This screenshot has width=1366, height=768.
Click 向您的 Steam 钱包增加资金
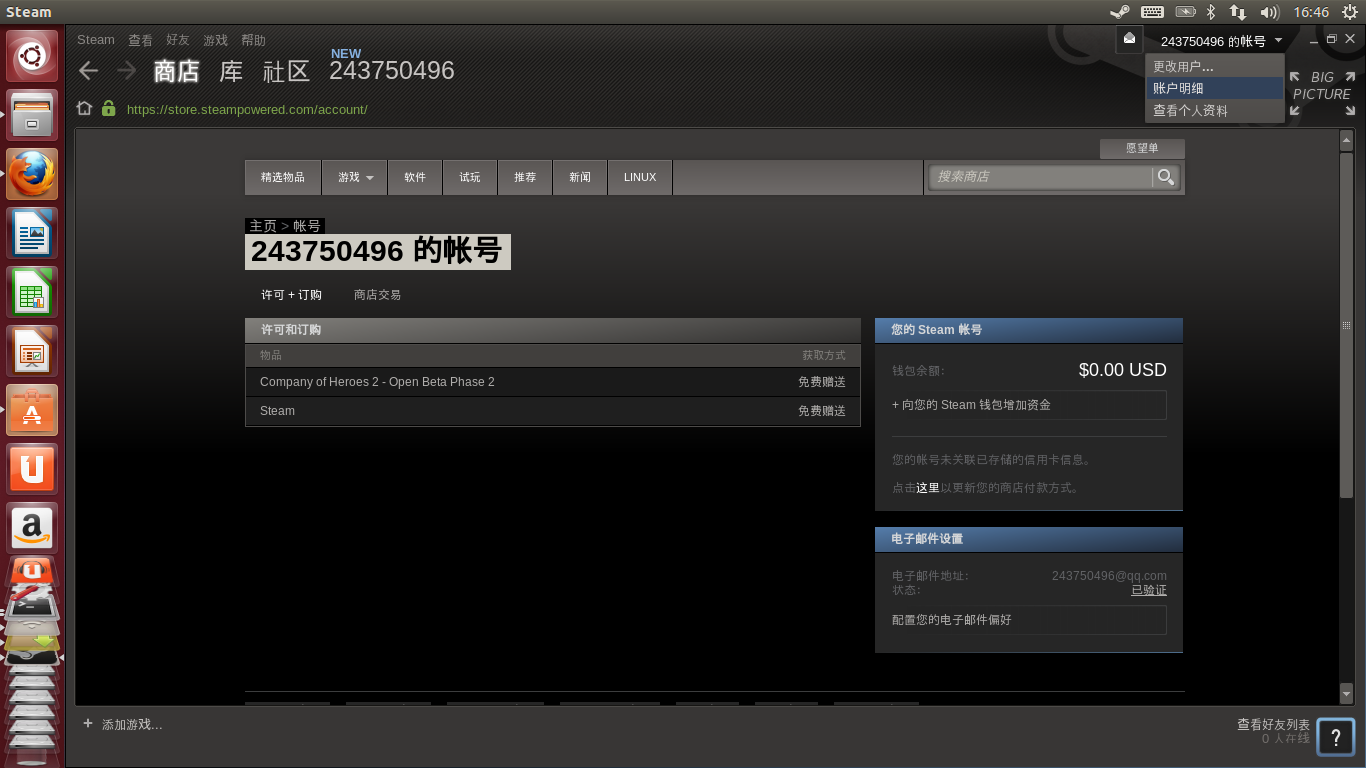point(1029,405)
